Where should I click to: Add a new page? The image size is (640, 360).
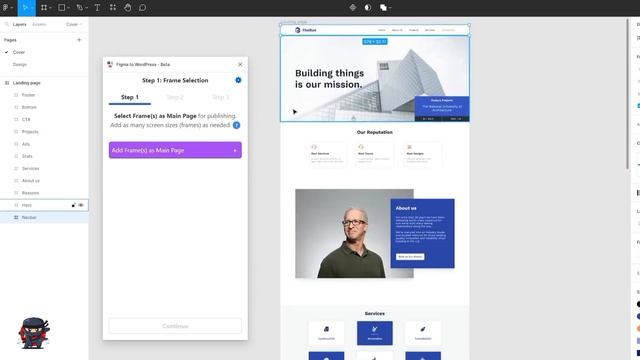click(79, 40)
